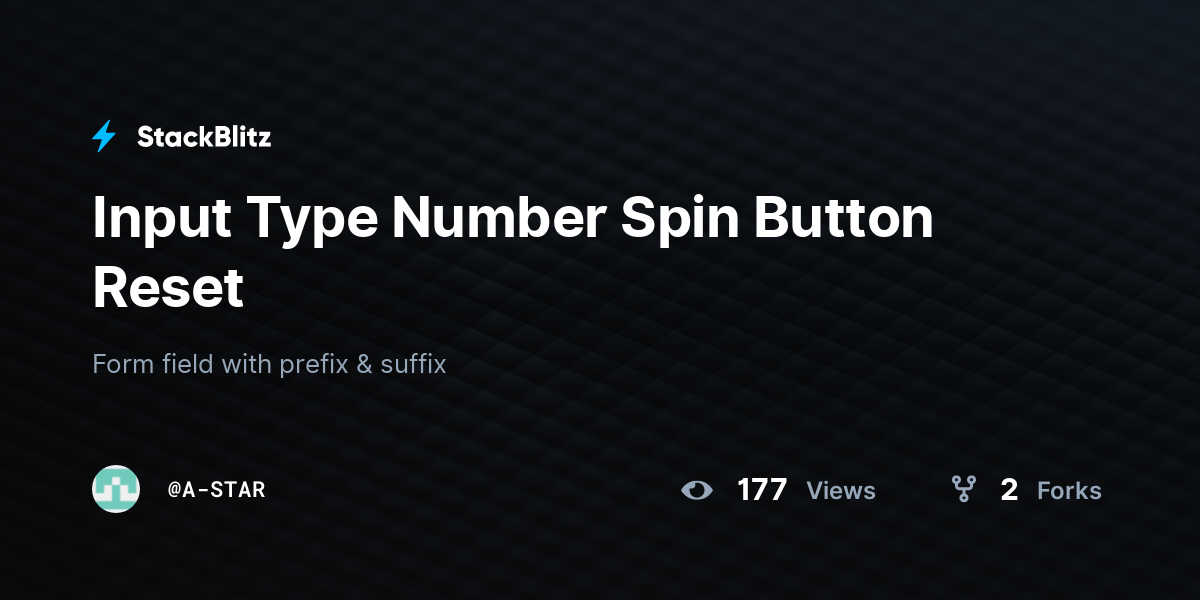Click the Views label
This screenshot has height=600, width=1200.
[x=841, y=491]
